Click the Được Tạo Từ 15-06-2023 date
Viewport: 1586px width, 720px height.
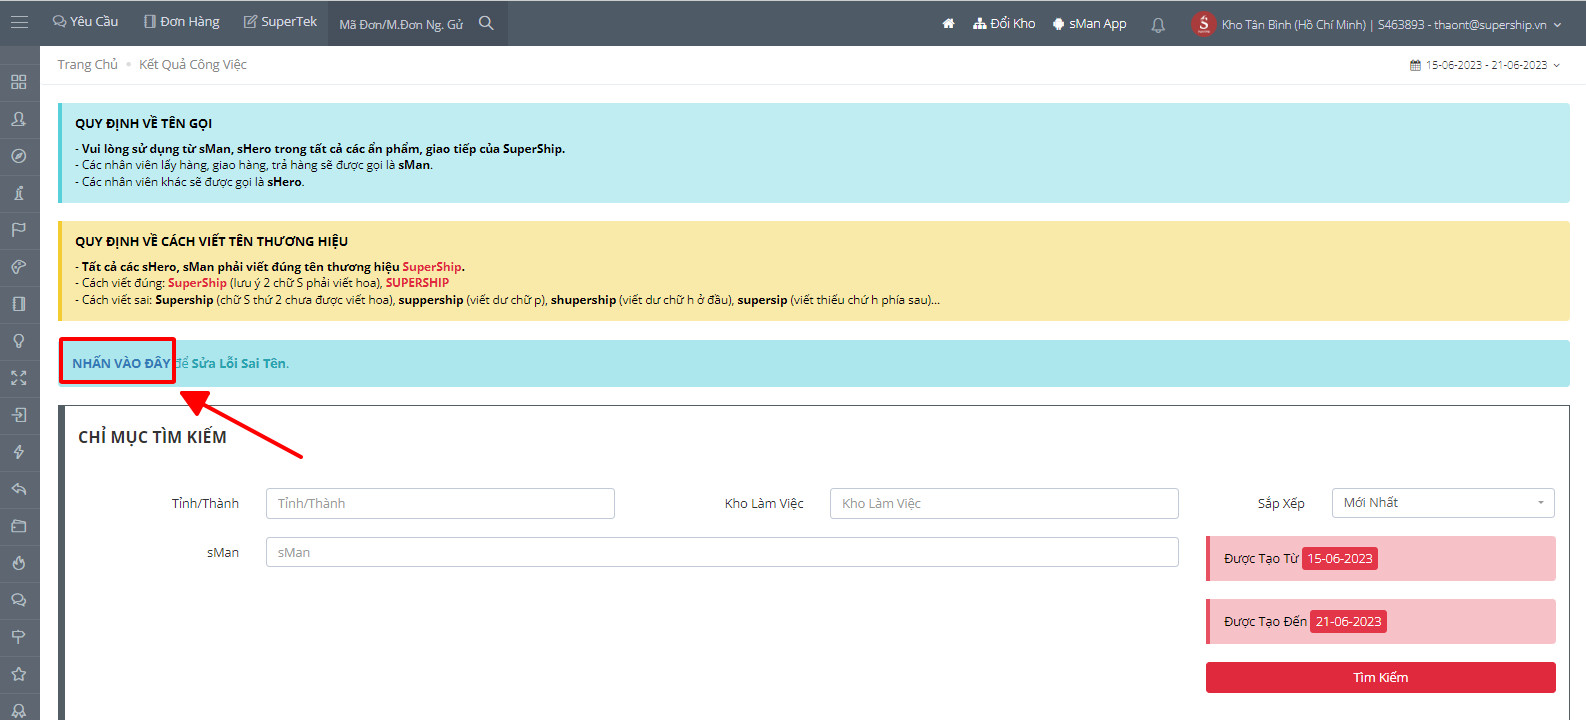pos(1340,559)
